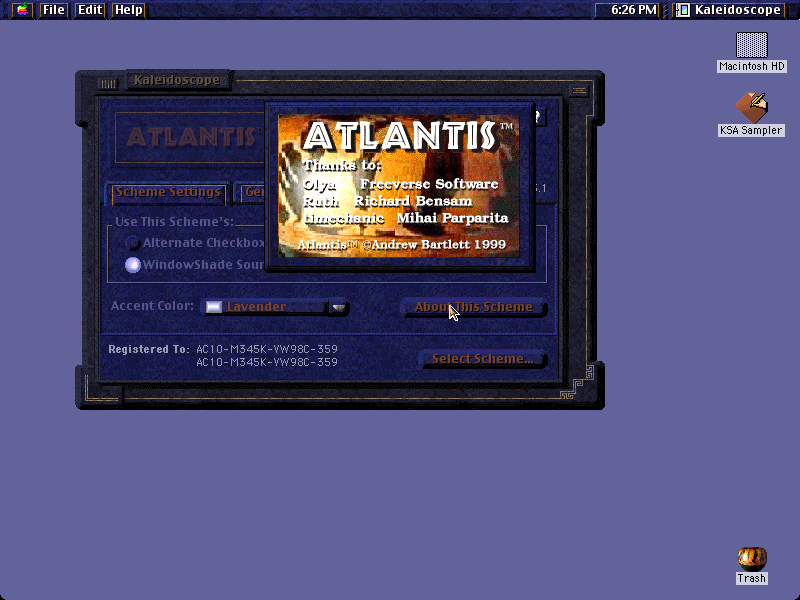Click the Kaleidoscope window title text
This screenshot has height=600, width=800.
(x=177, y=80)
